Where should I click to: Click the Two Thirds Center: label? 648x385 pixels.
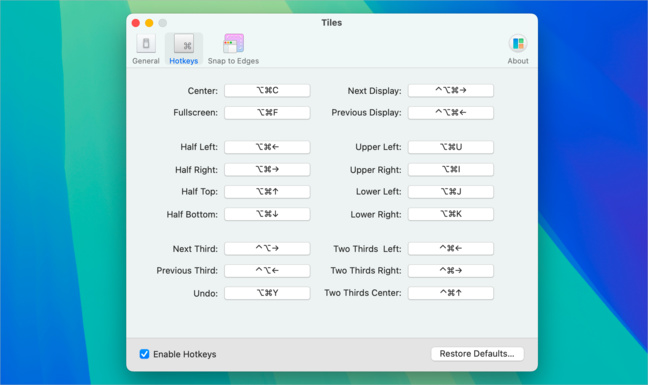tap(363, 293)
